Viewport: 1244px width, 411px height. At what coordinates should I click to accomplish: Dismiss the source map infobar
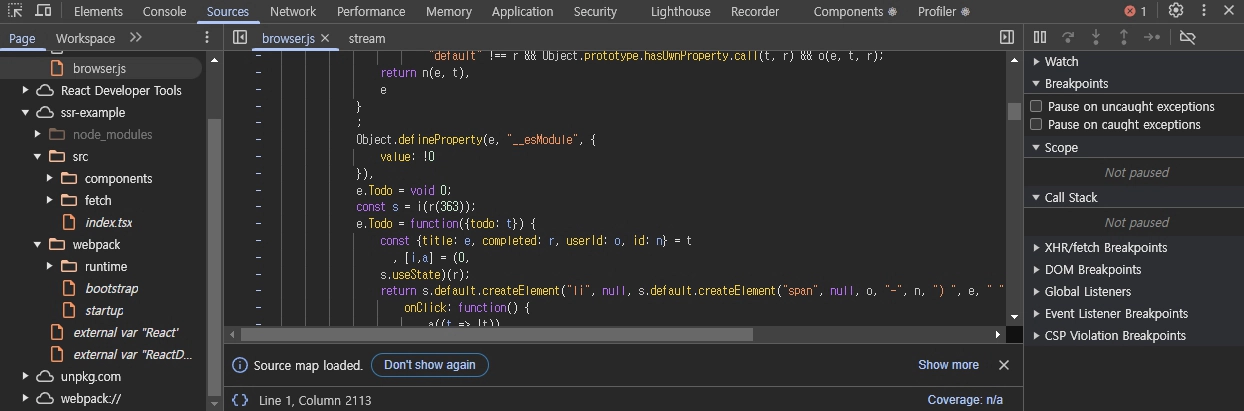pyautogui.click(x=1004, y=365)
